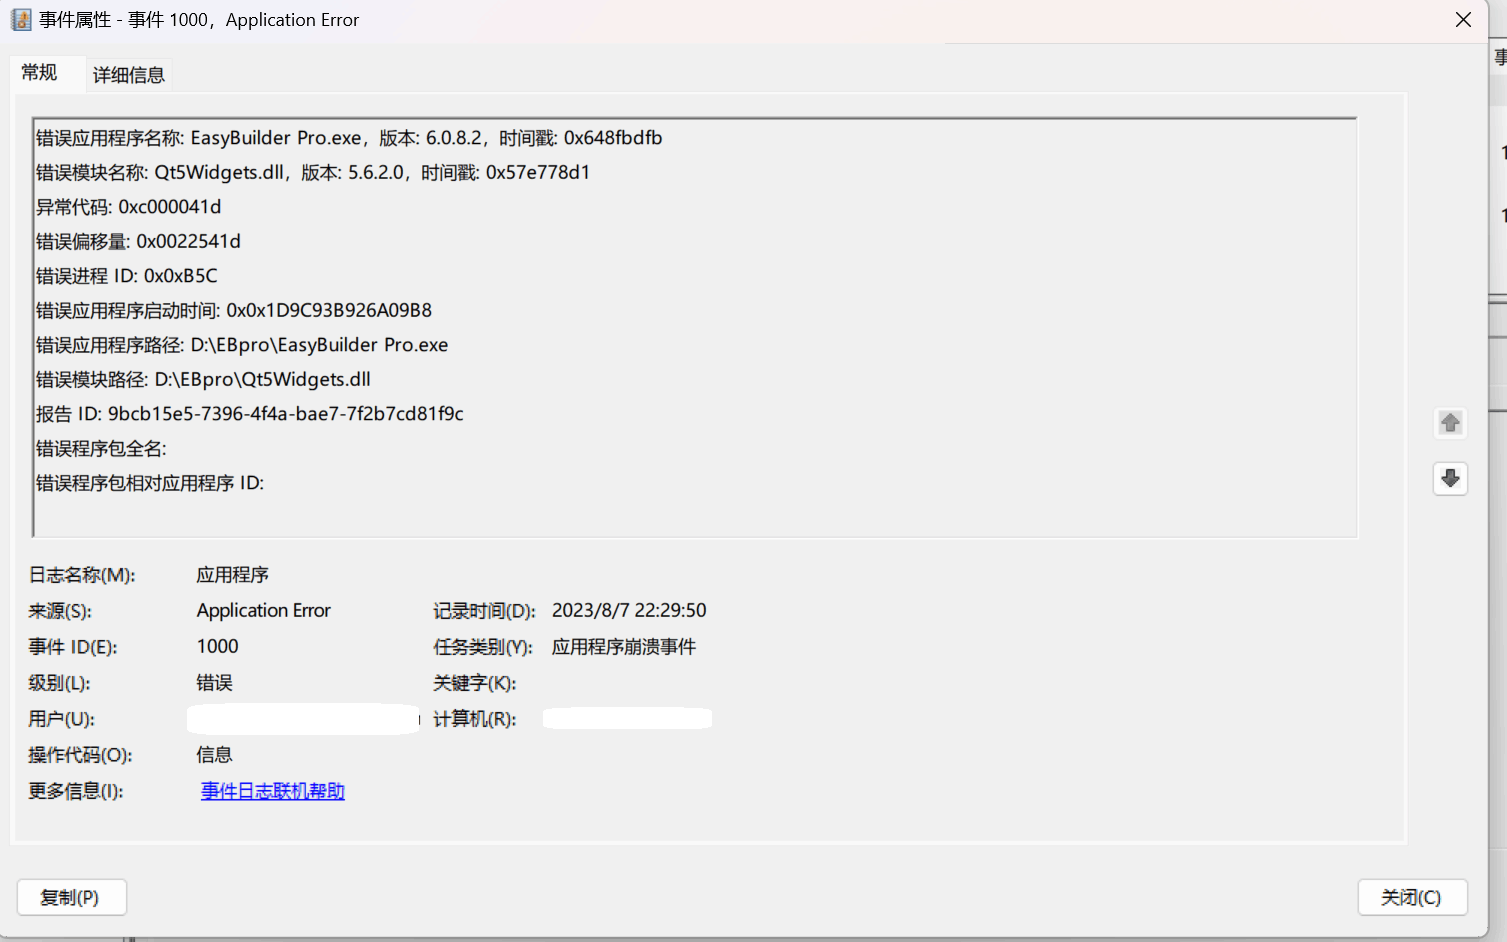Close the event properties dialog window

(x=1463, y=20)
